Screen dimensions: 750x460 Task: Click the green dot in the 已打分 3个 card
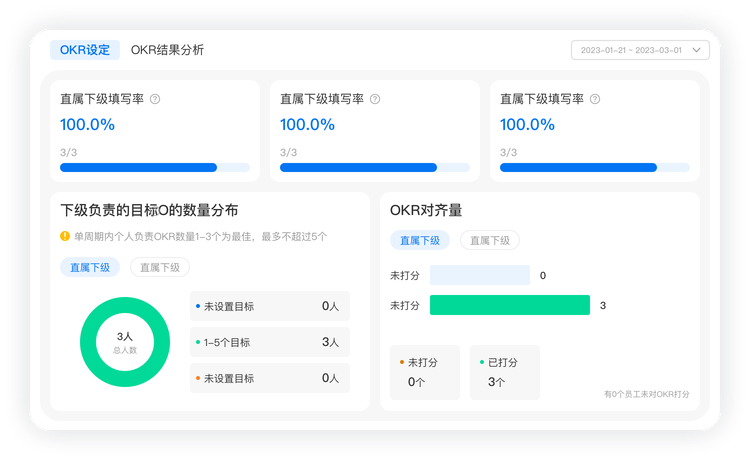click(482, 362)
